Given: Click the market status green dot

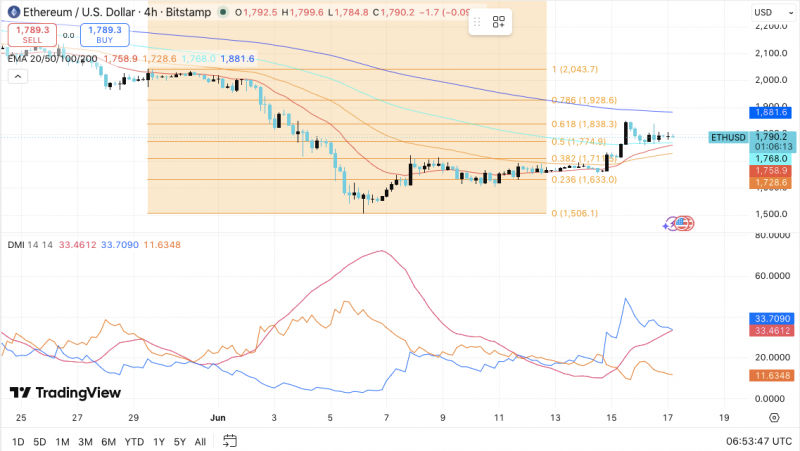Looking at the screenshot, I should 222,12.
